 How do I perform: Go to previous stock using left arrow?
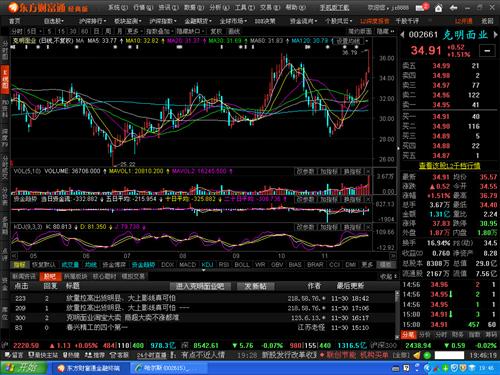click(x=402, y=34)
